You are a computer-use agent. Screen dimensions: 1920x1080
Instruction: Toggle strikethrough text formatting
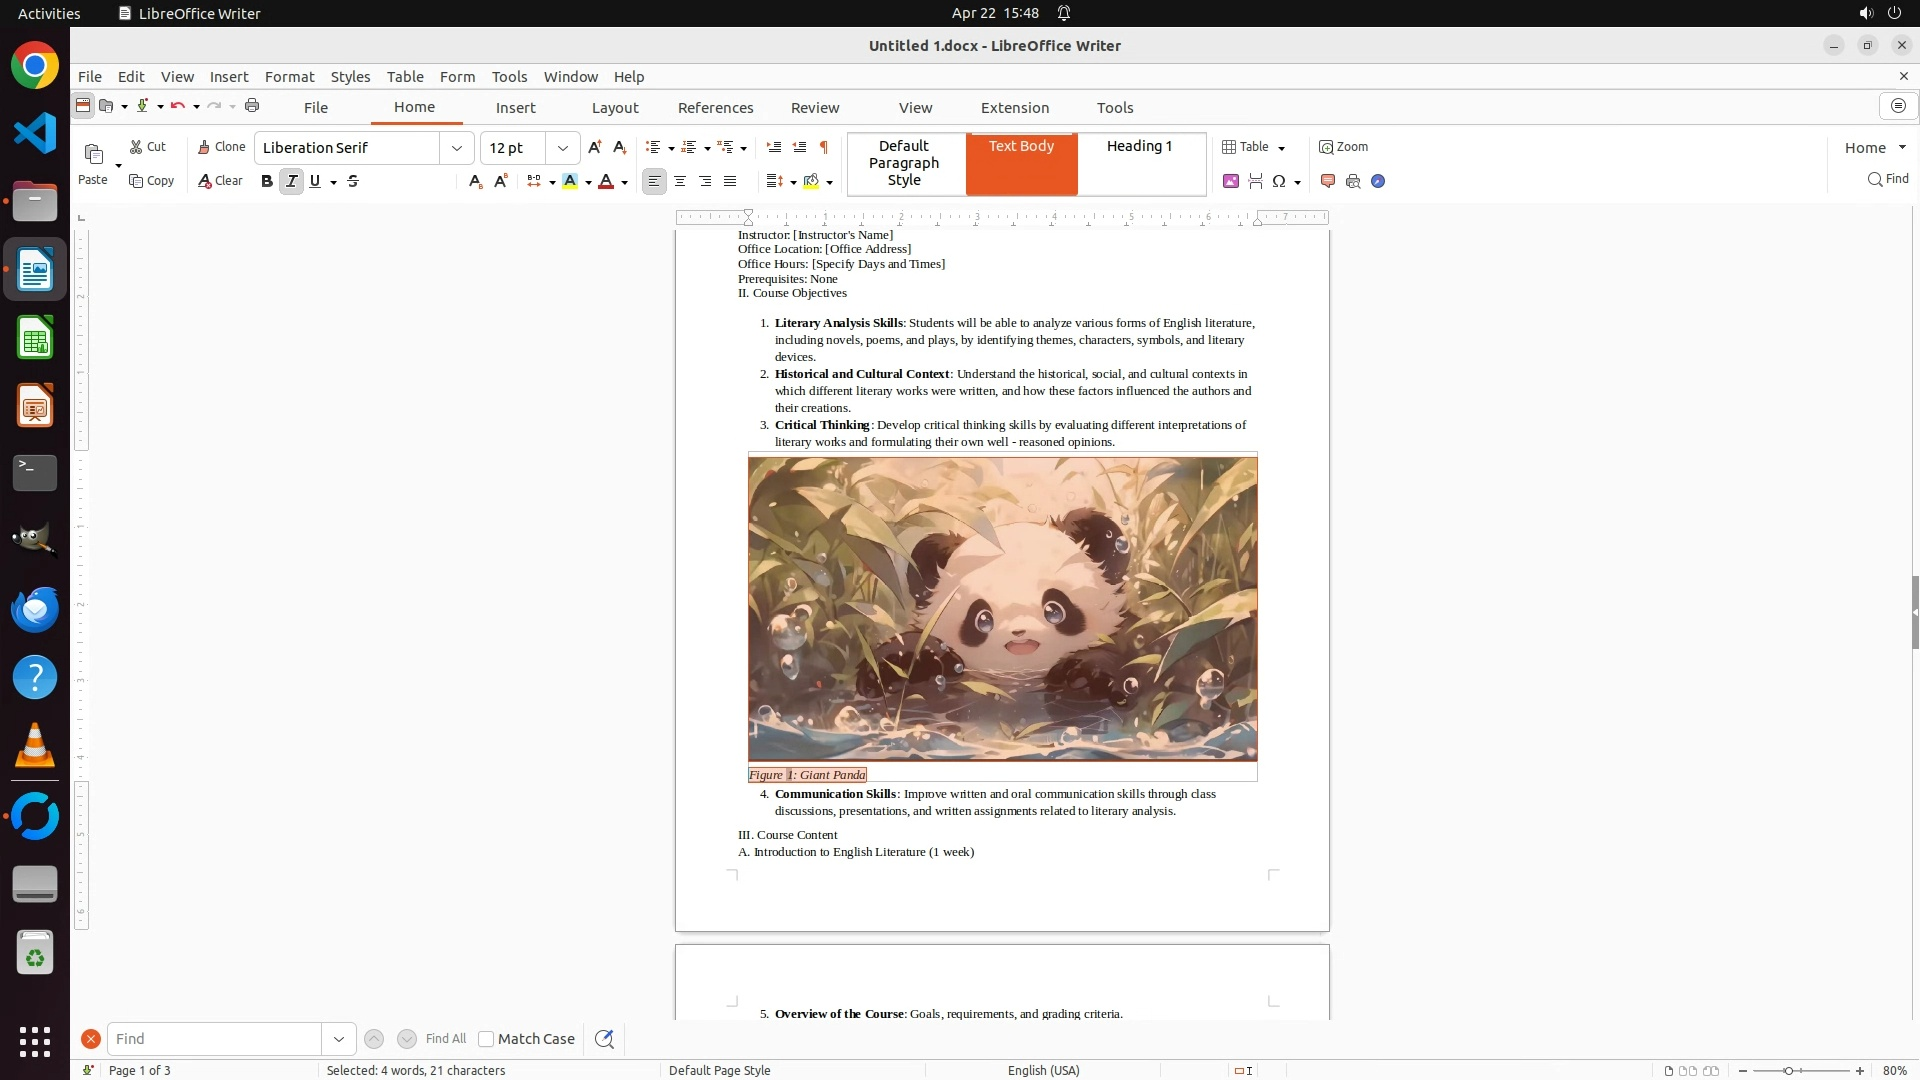353,181
